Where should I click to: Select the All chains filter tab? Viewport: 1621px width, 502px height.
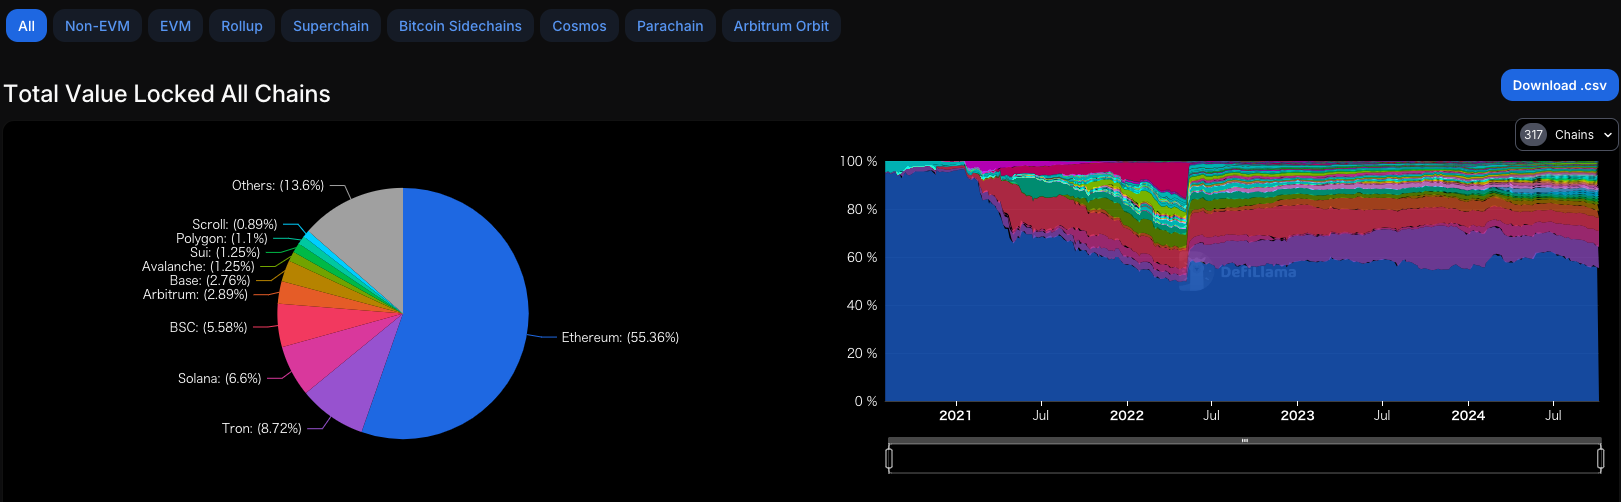click(x=26, y=26)
